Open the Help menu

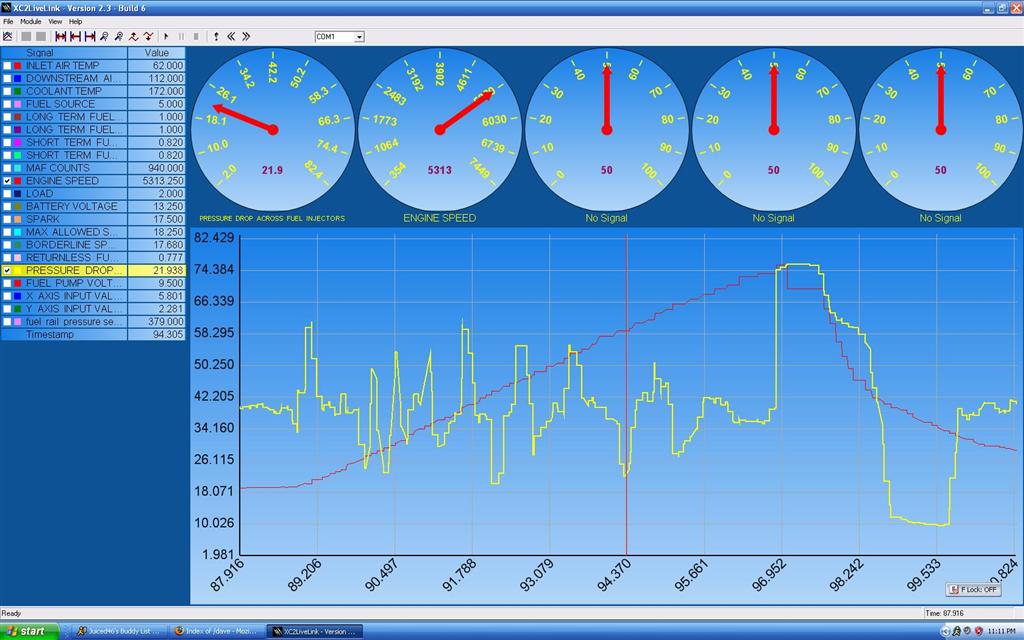click(x=75, y=19)
